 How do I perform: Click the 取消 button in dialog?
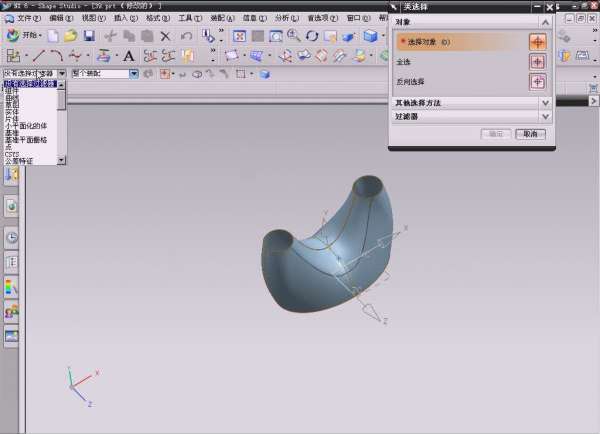(530, 133)
